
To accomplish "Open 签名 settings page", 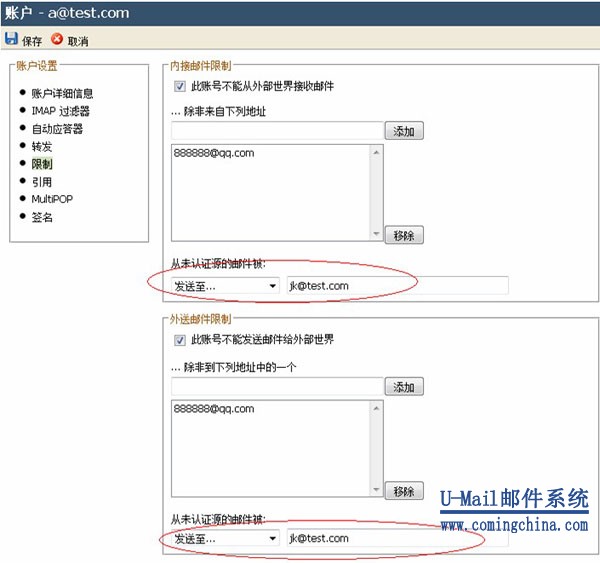I will (x=42, y=217).
